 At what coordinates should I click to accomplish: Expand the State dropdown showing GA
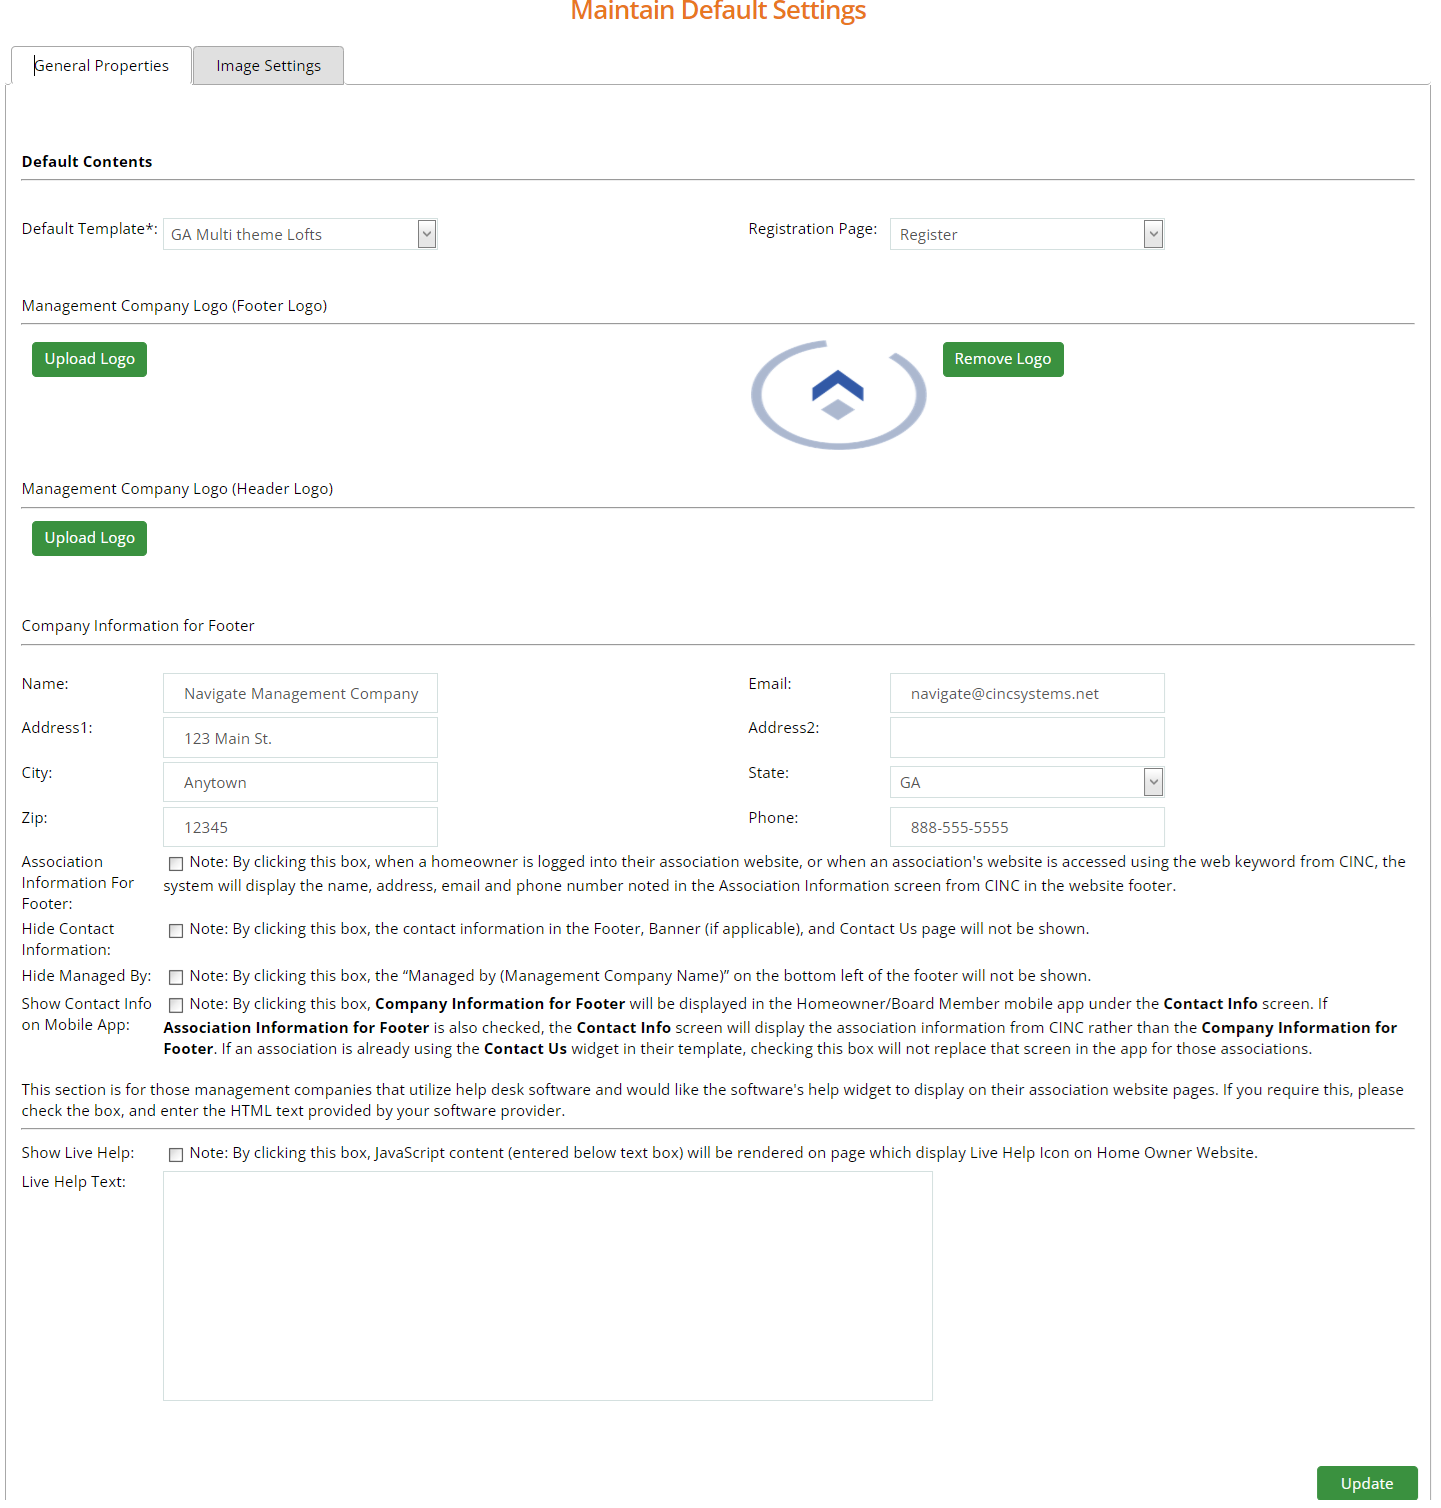tap(1027, 782)
